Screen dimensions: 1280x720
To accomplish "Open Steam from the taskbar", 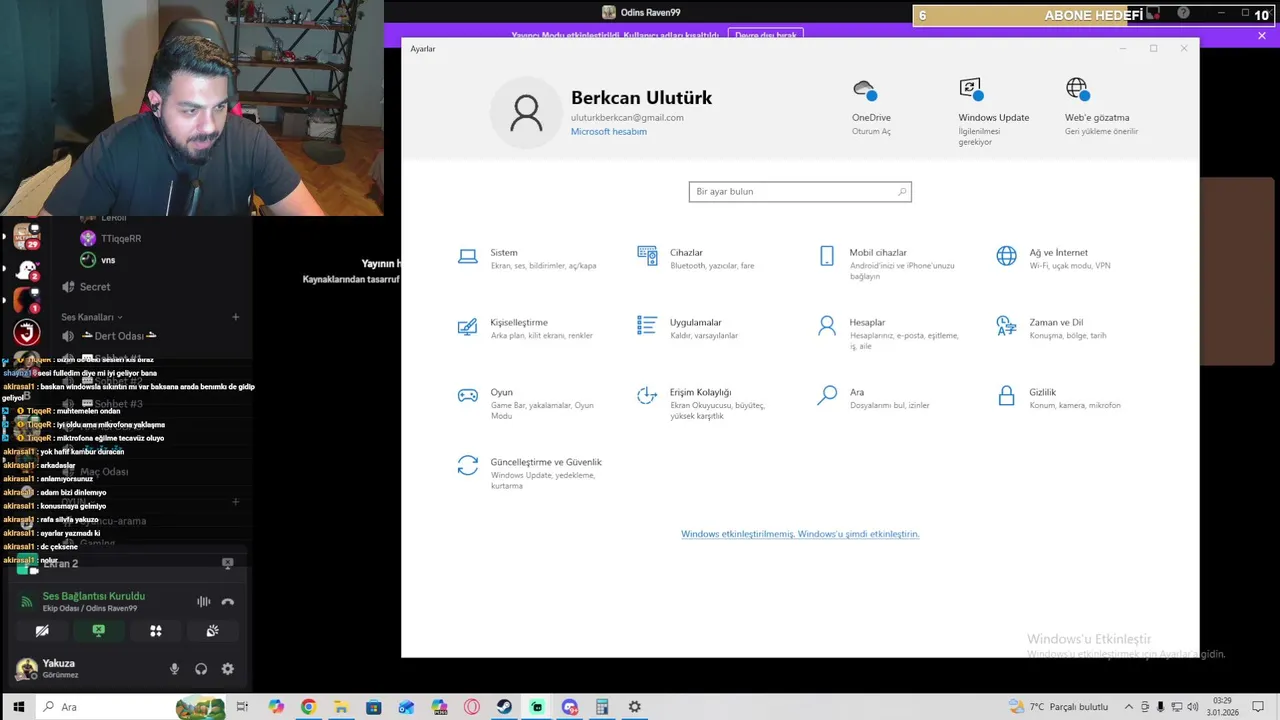I will 504,707.
